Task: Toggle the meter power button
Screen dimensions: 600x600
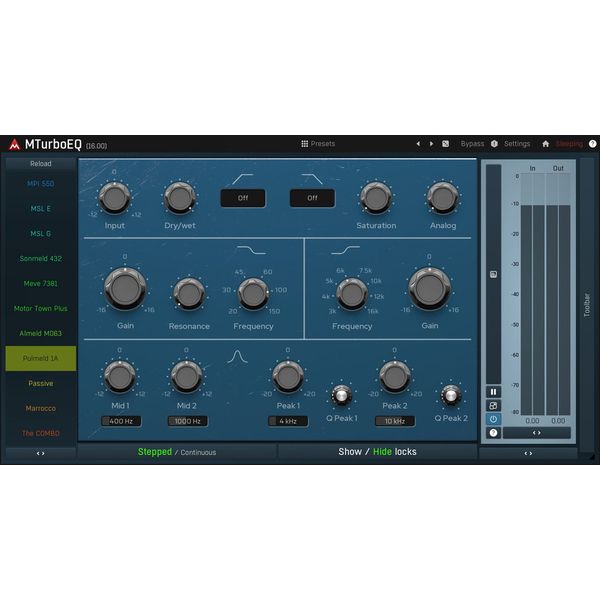Action: [493, 419]
